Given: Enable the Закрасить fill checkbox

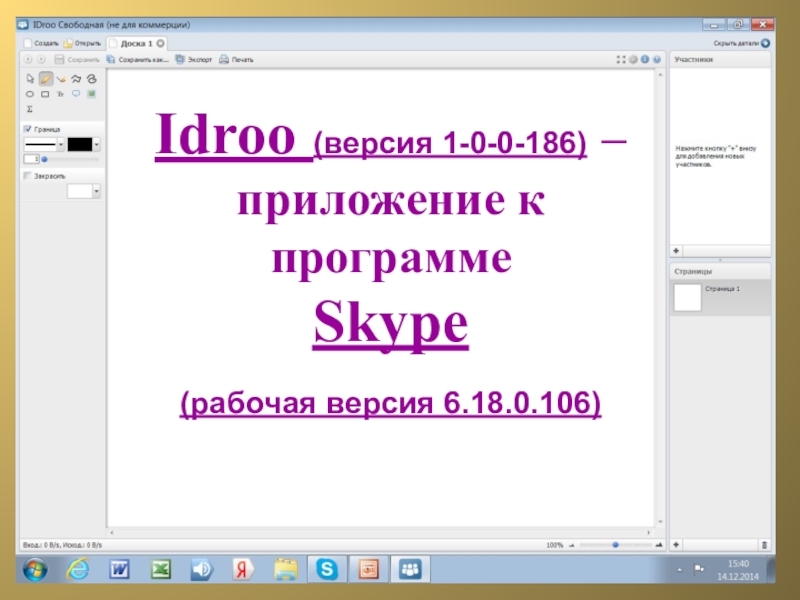Looking at the screenshot, I should [27, 175].
